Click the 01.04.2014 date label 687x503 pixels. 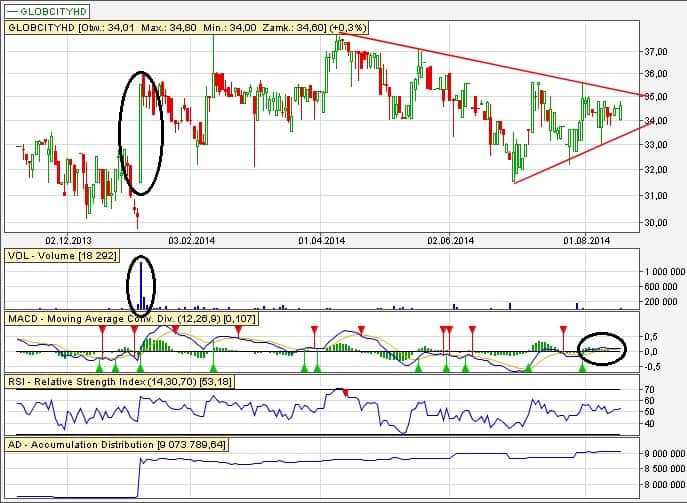pyautogui.click(x=321, y=240)
